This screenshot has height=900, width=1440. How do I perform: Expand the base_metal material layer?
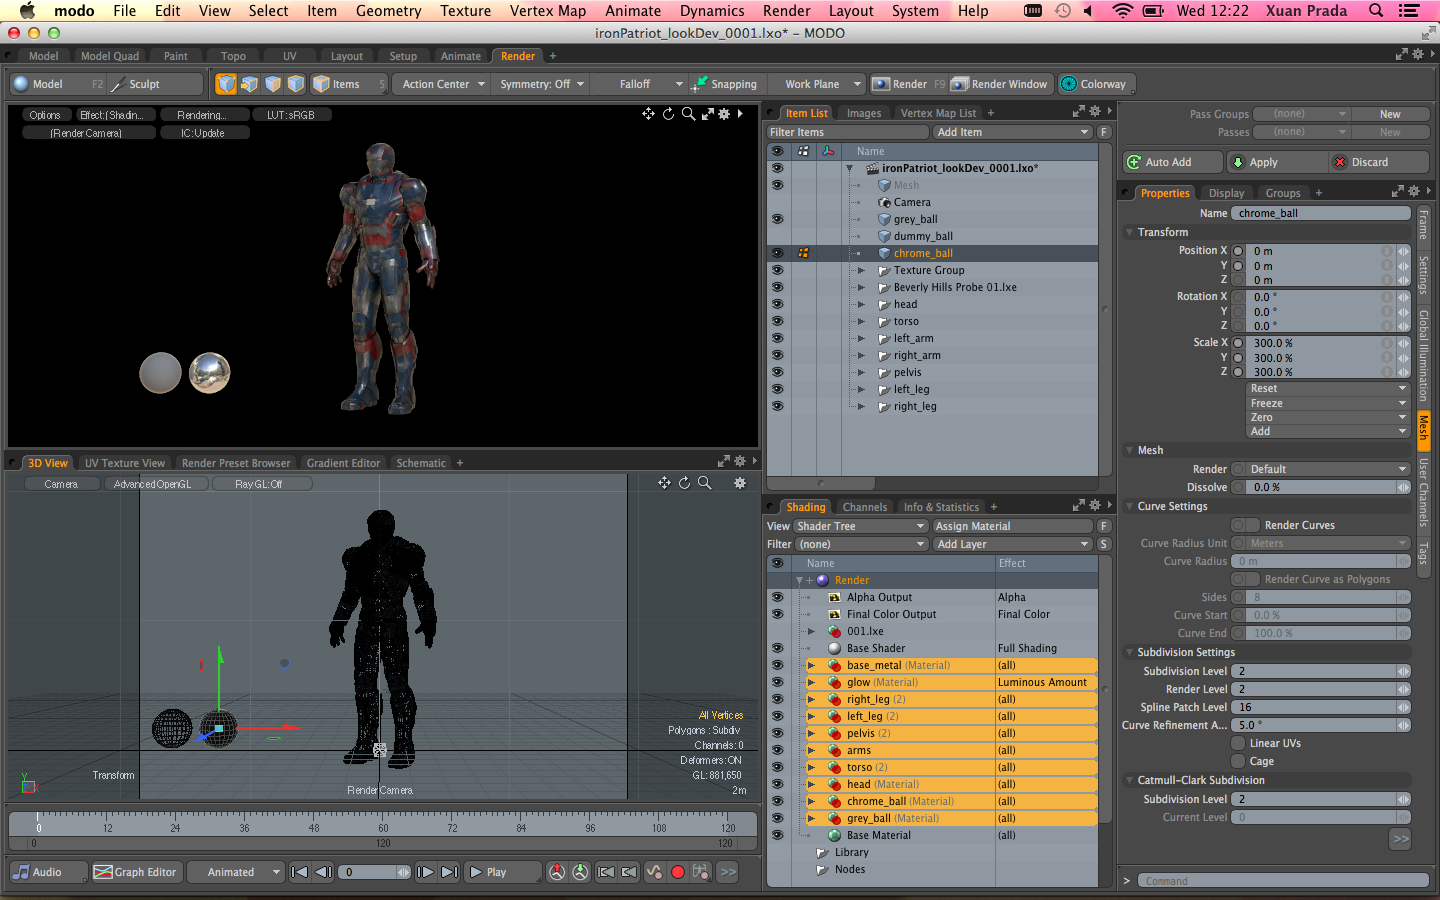(x=811, y=665)
